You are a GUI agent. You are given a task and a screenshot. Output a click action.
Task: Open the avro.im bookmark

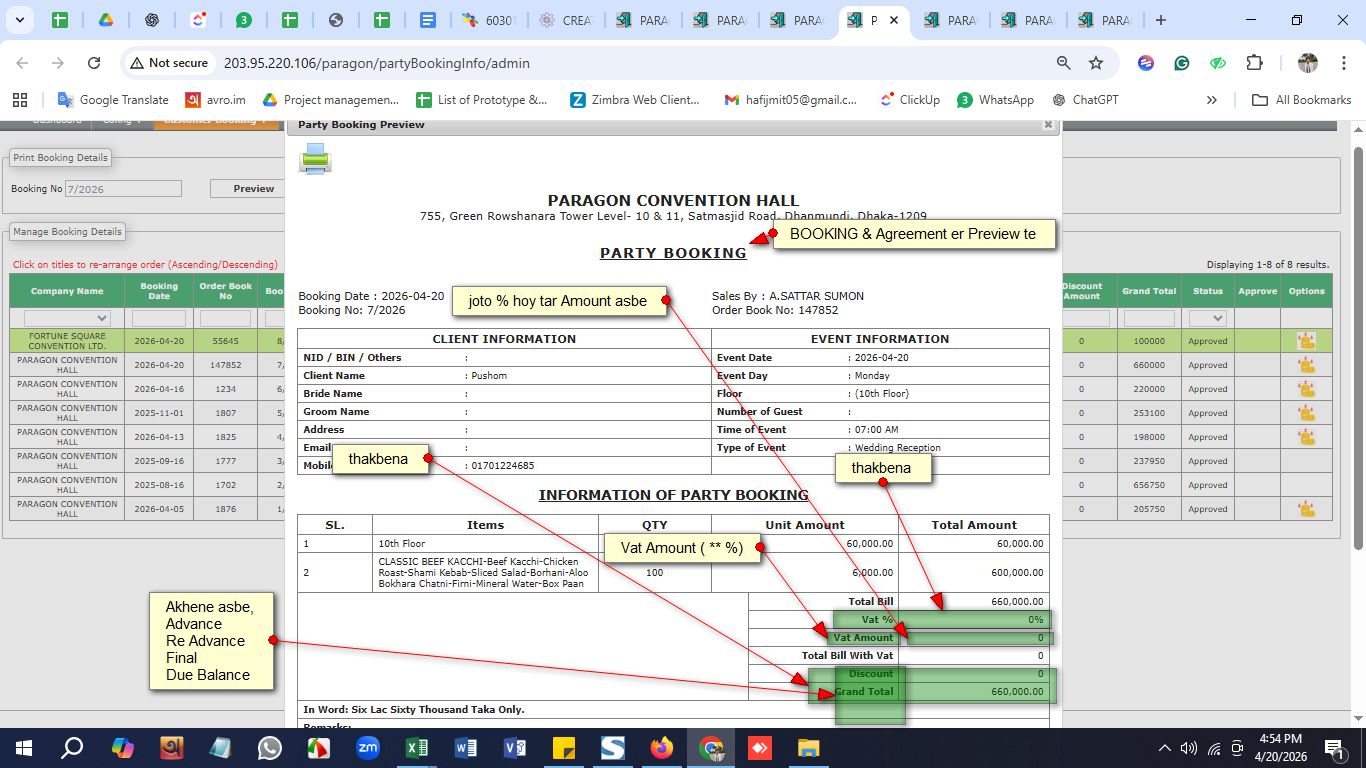[x=216, y=100]
